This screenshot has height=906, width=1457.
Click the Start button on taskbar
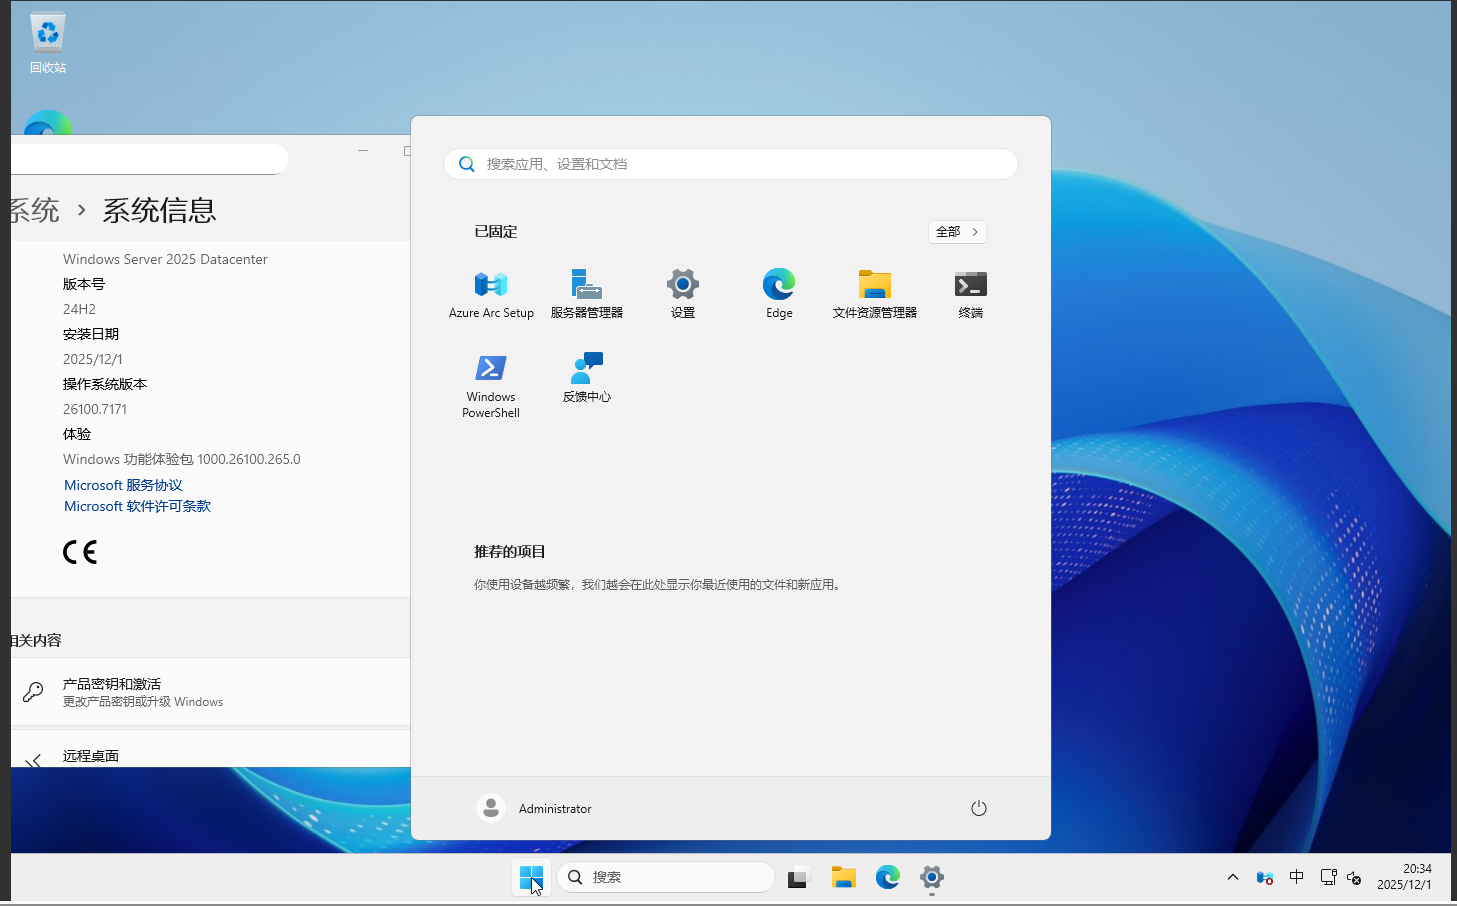(x=531, y=877)
